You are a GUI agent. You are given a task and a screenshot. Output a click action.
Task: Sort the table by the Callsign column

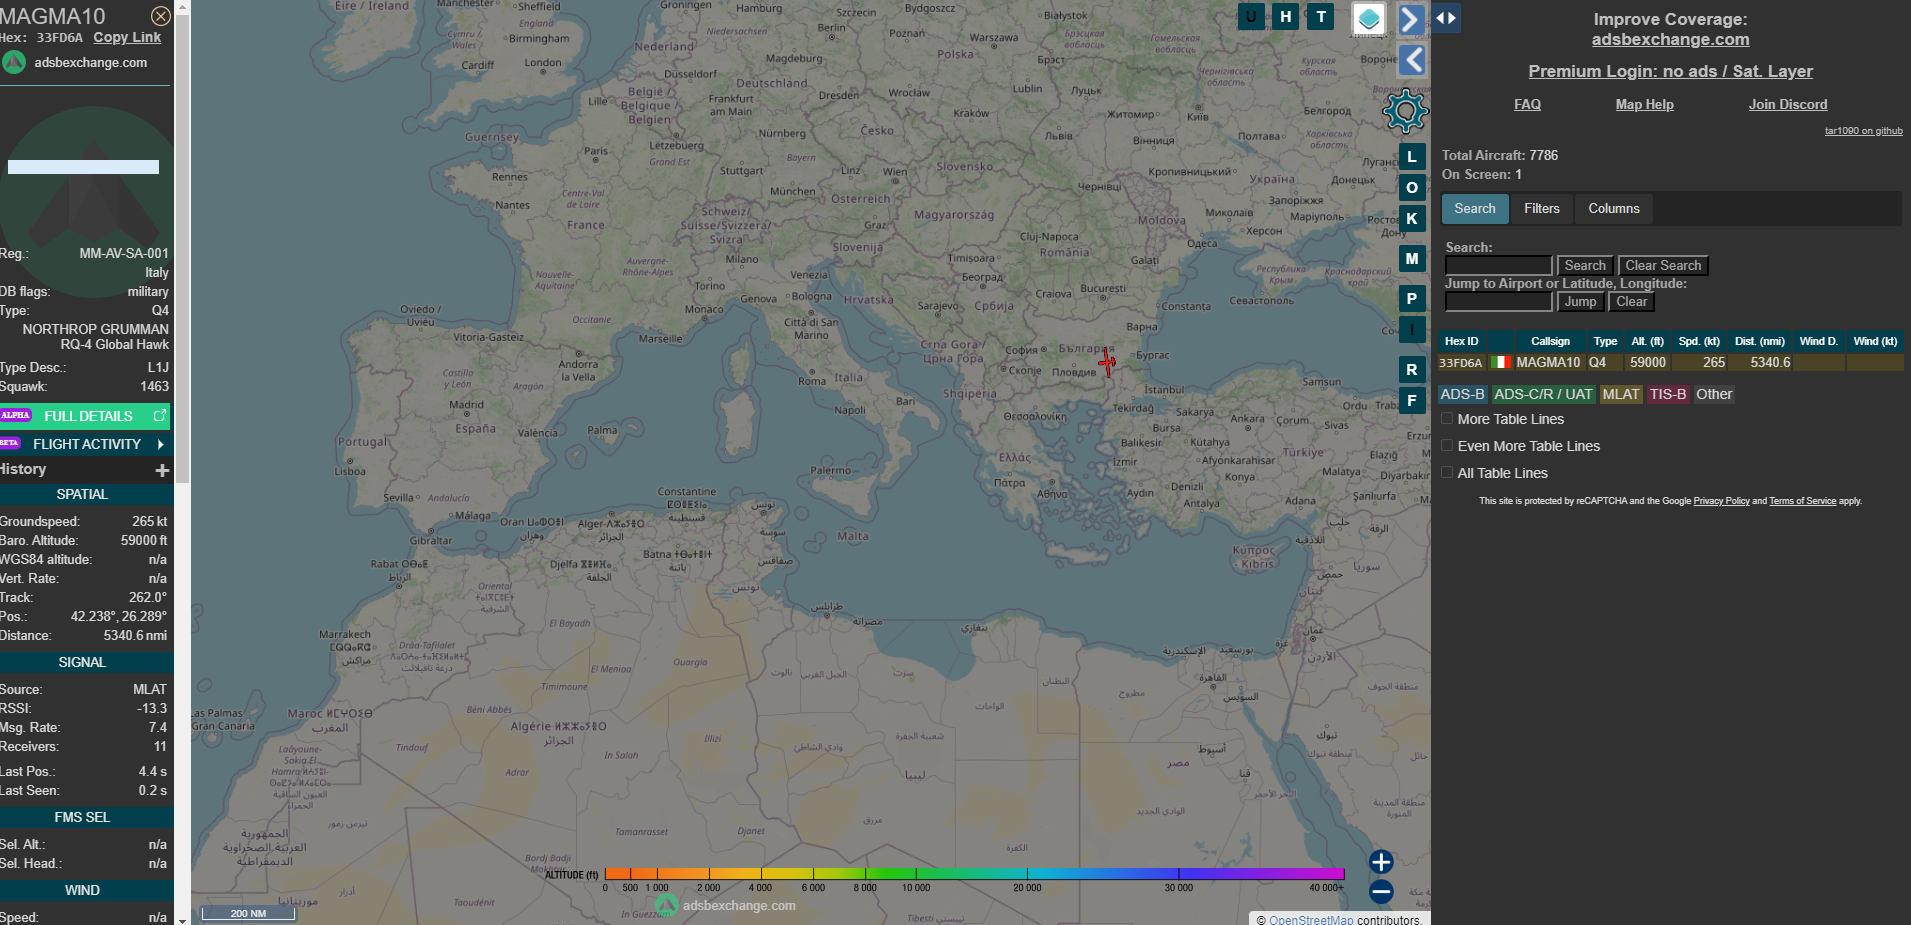1550,341
